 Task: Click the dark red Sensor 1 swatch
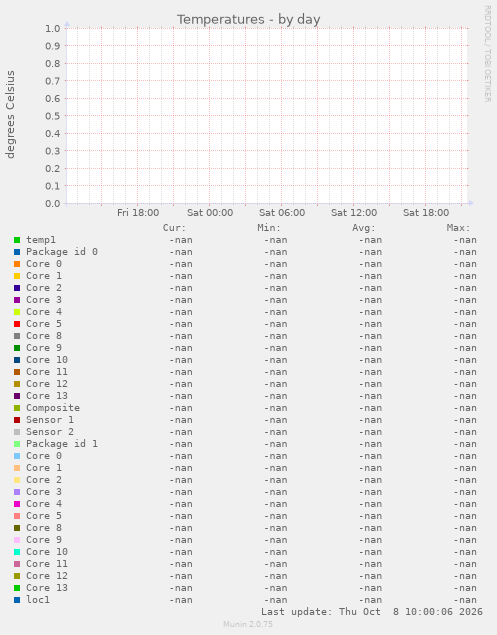(x=17, y=420)
